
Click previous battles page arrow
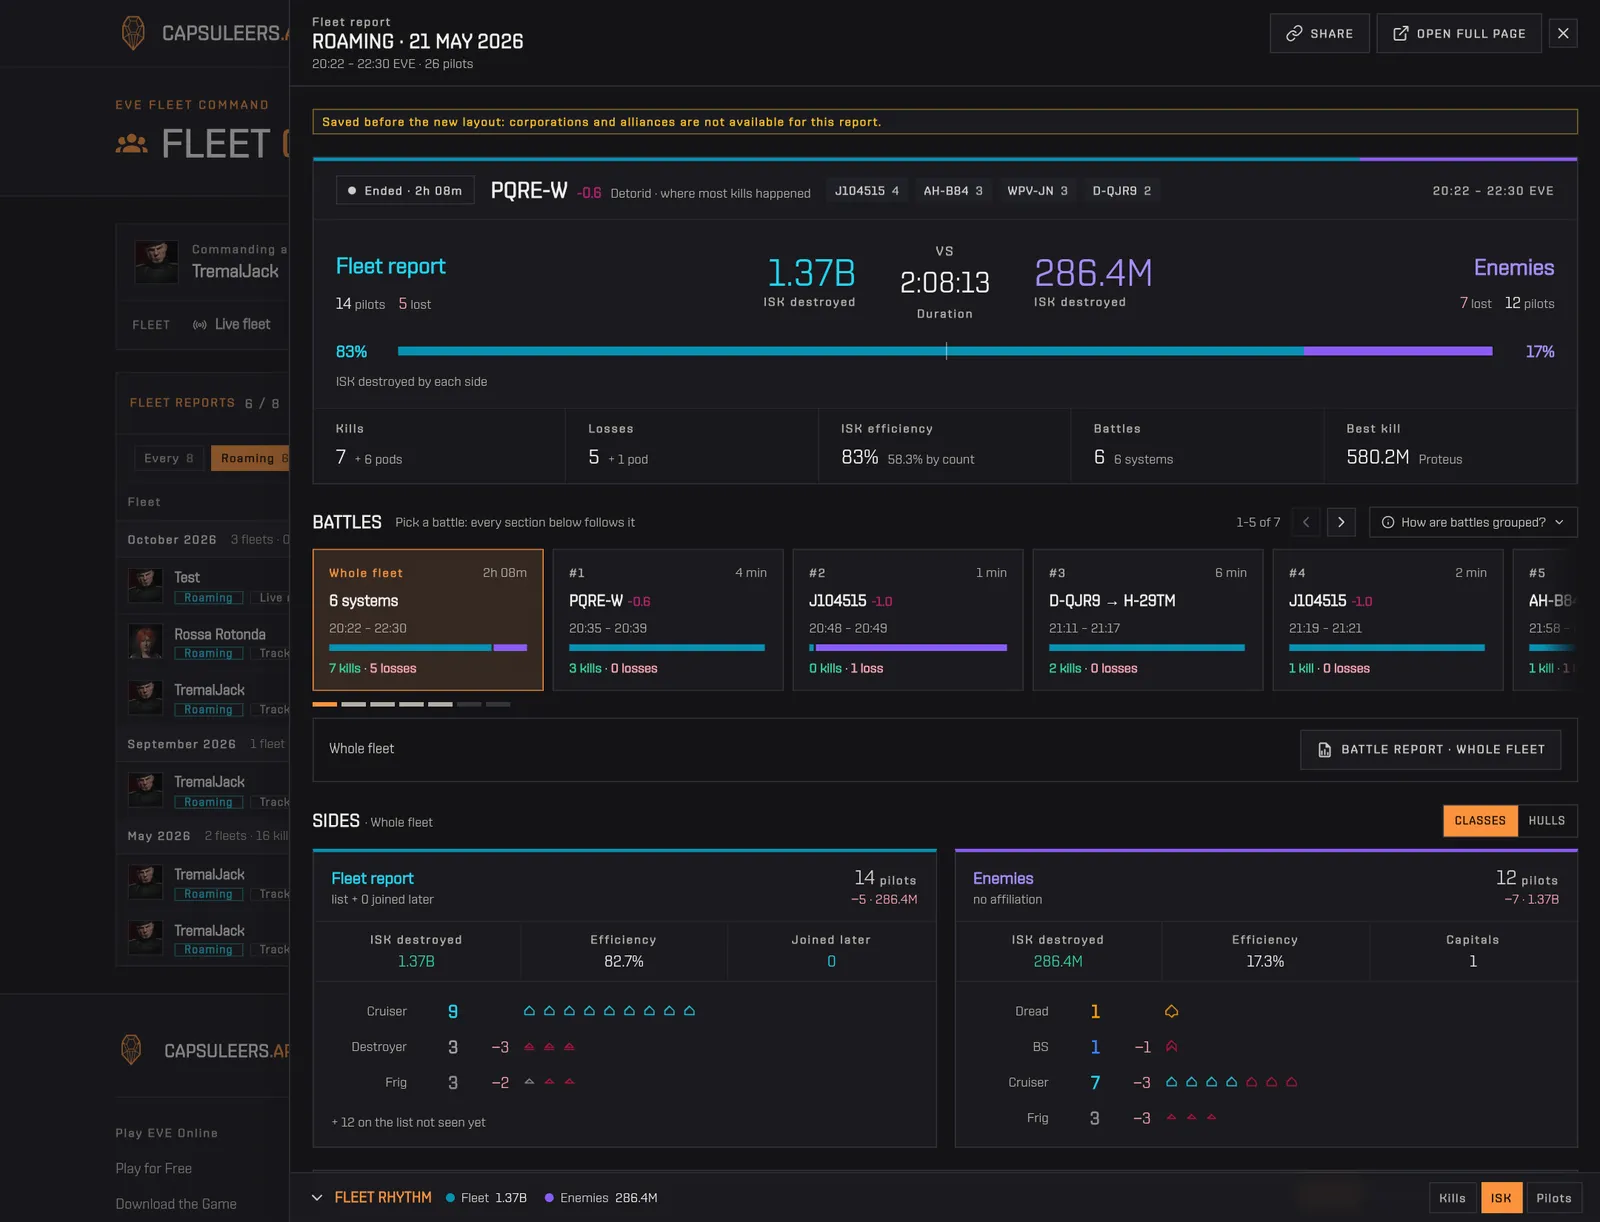click(x=1305, y=522)
